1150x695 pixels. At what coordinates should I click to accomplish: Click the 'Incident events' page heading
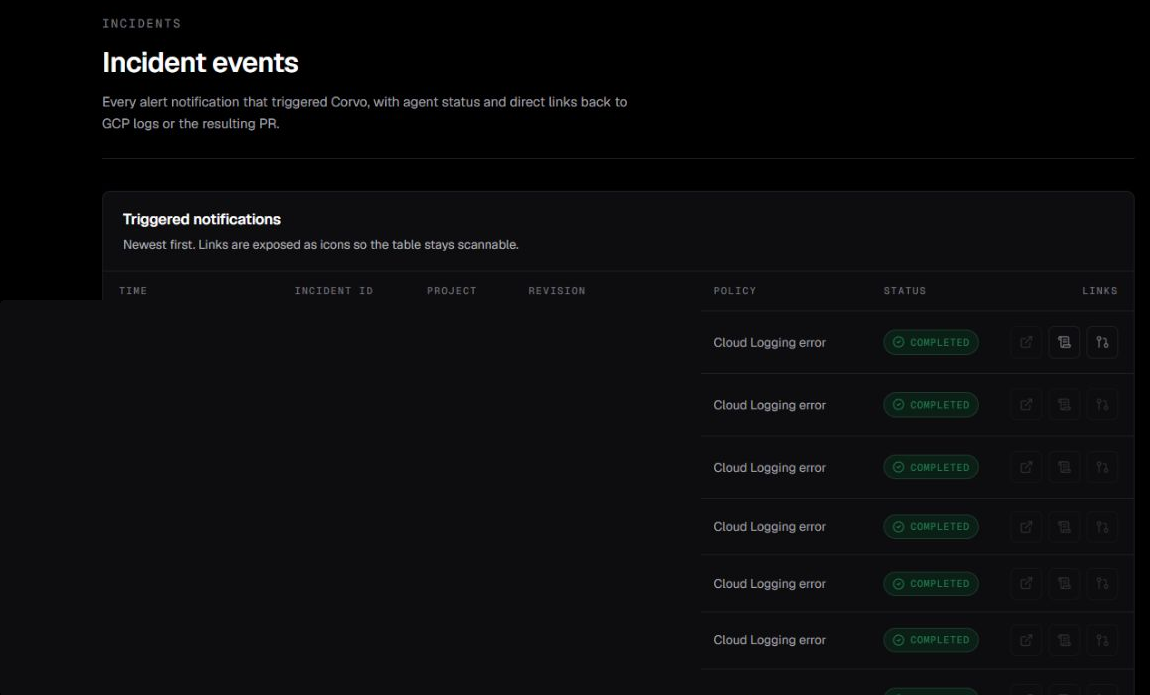pos(200,63)
